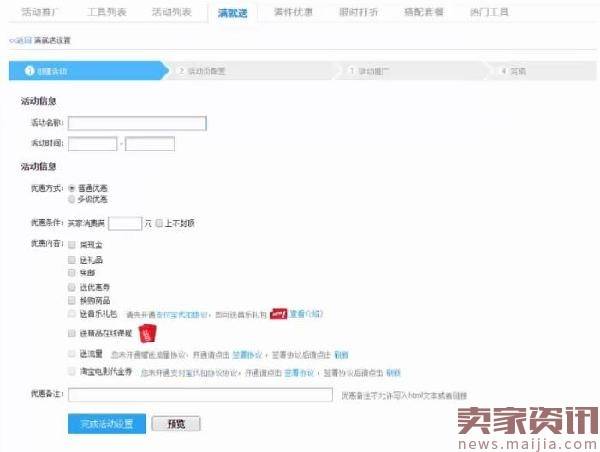The image size is (600, 452).
Task: Click 刷新 link in 淘宝电影代金券 row
Action: (x=393, y=372)
